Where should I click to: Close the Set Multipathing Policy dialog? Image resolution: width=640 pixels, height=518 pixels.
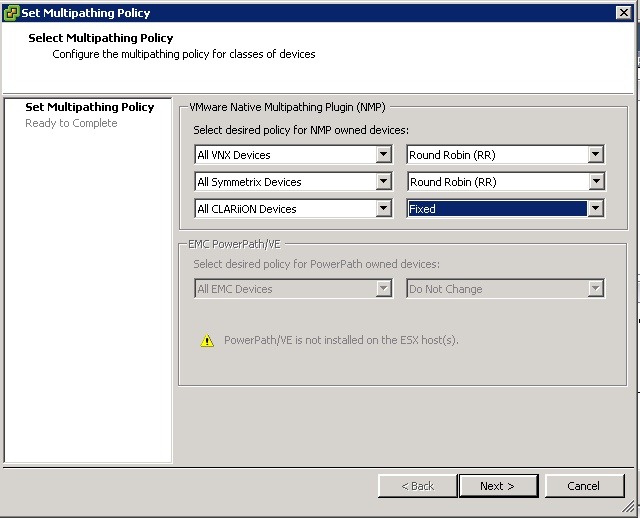[623, 13]
